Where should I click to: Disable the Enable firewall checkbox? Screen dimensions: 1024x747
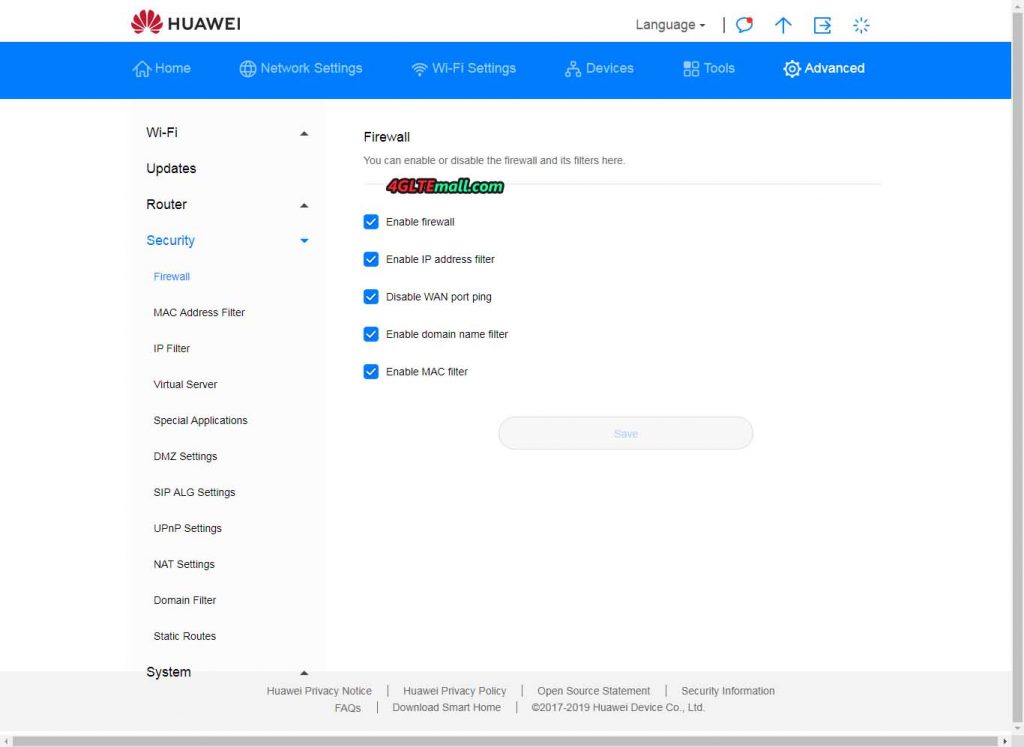[x=371, y=222]
